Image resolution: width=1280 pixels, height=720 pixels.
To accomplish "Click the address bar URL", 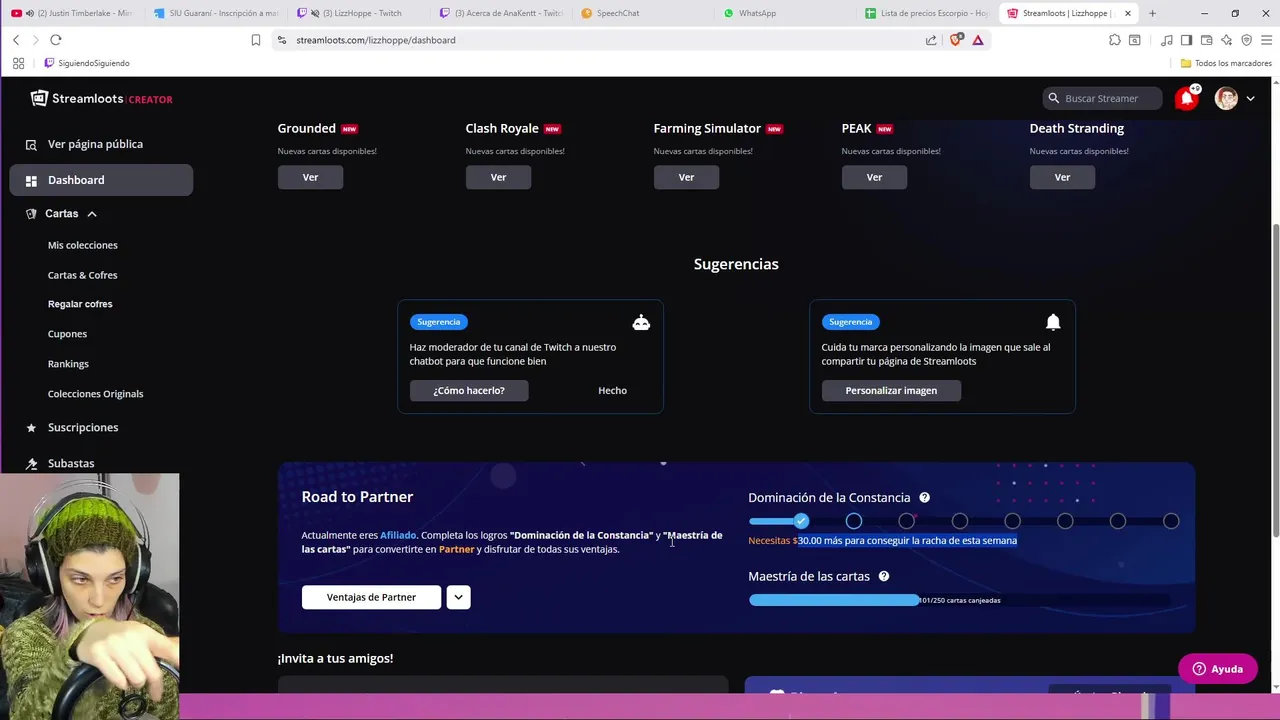I will click(376, 40).
